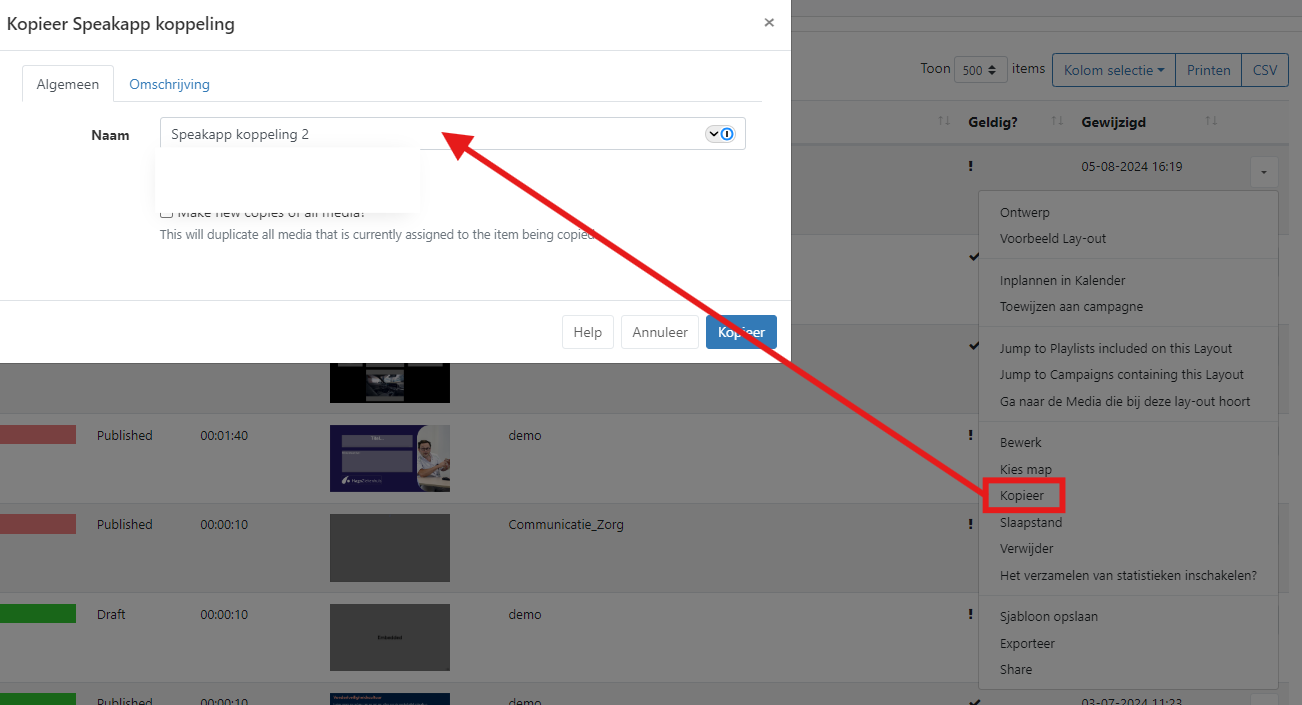Click the sort arrows right of Gewijzigd
The width and height of the screenshot is (1302, 705).
pos(1211,122)
